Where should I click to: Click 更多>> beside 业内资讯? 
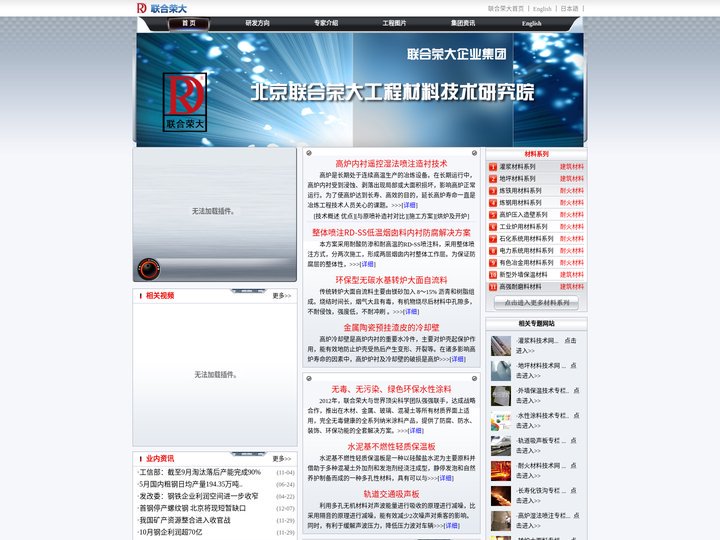281,459
